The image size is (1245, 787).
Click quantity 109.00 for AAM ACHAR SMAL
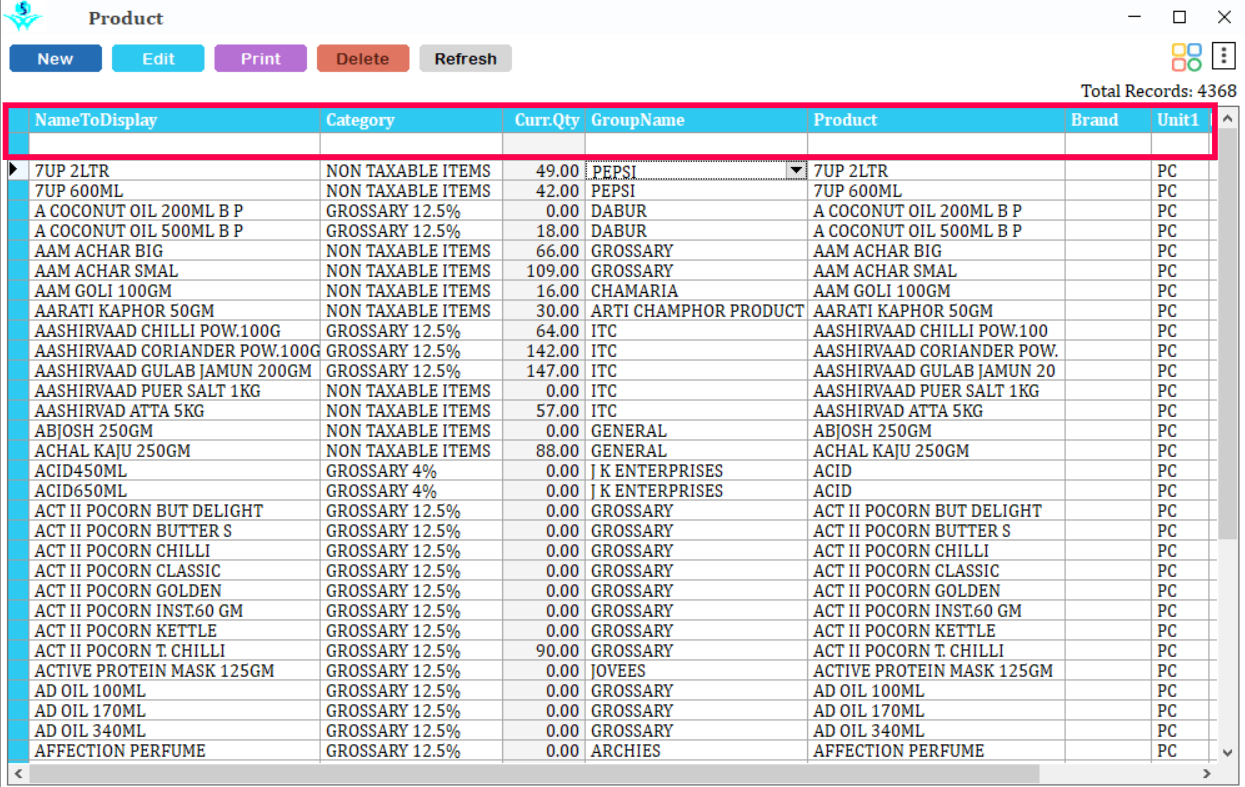543,271
